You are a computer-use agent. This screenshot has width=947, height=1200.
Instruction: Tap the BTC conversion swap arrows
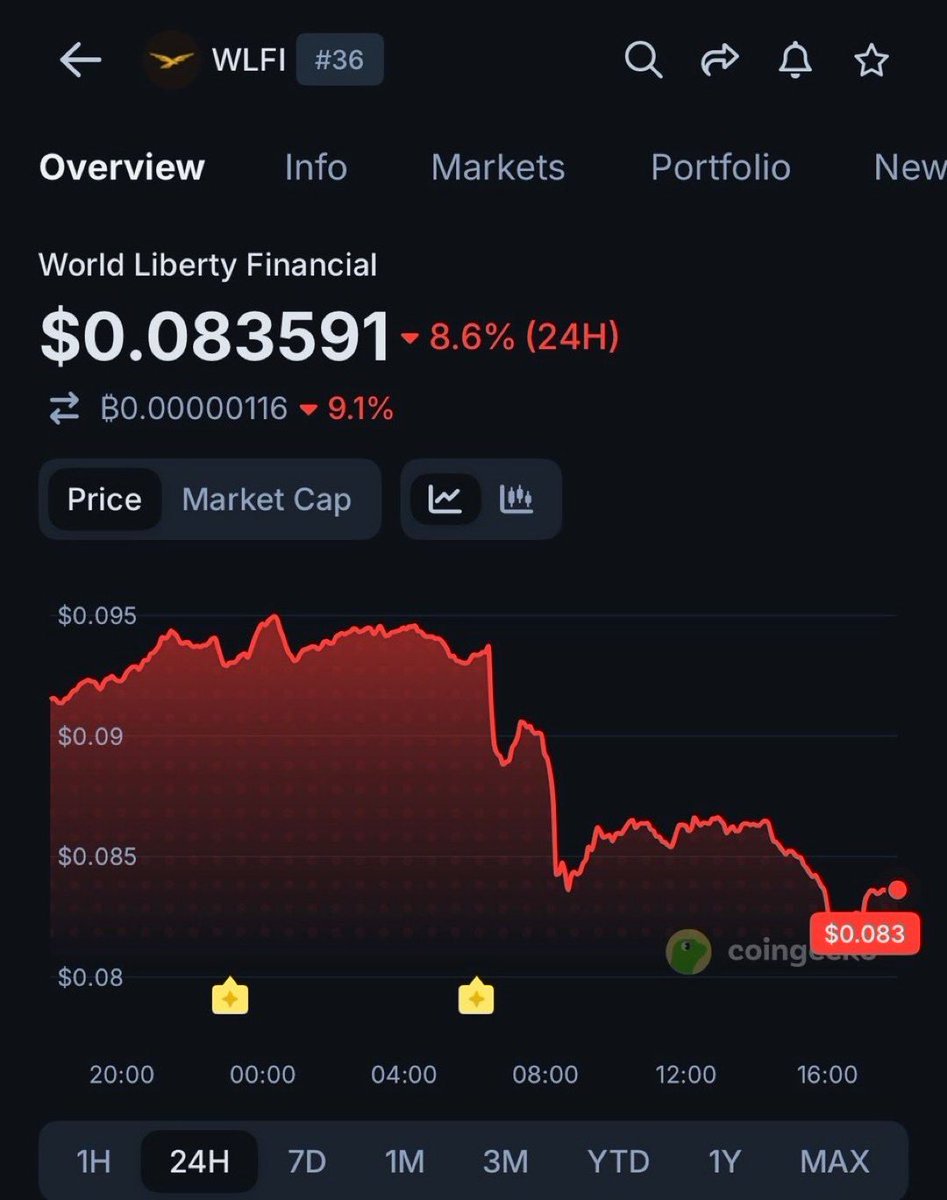(64, 408)
